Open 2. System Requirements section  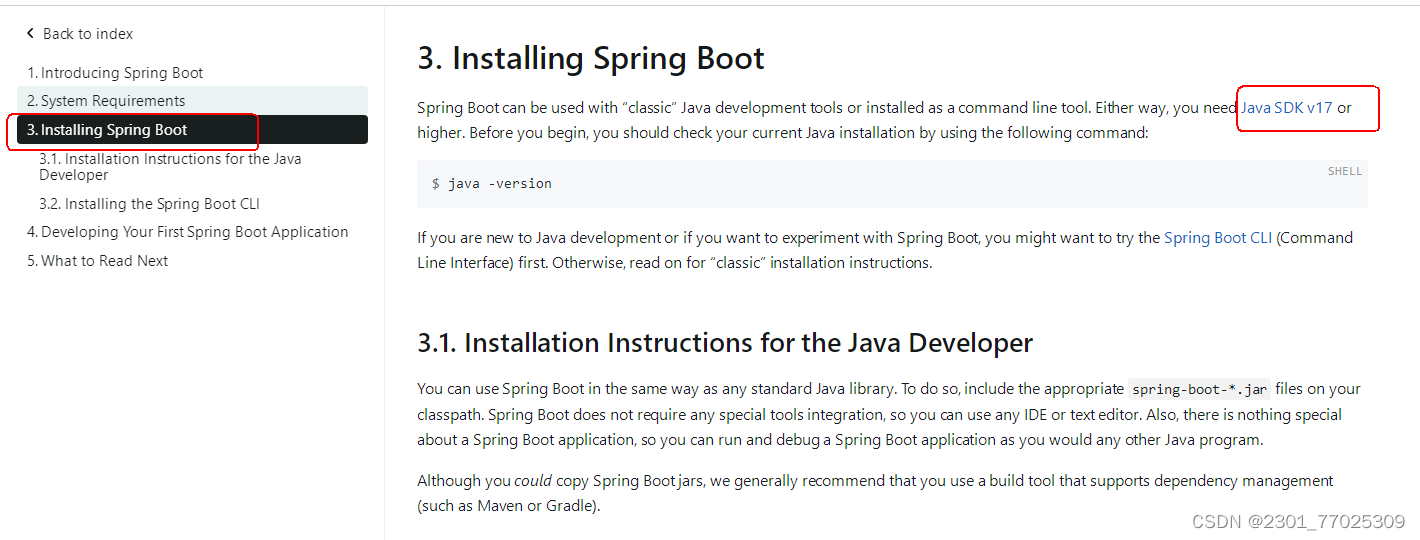192,101
